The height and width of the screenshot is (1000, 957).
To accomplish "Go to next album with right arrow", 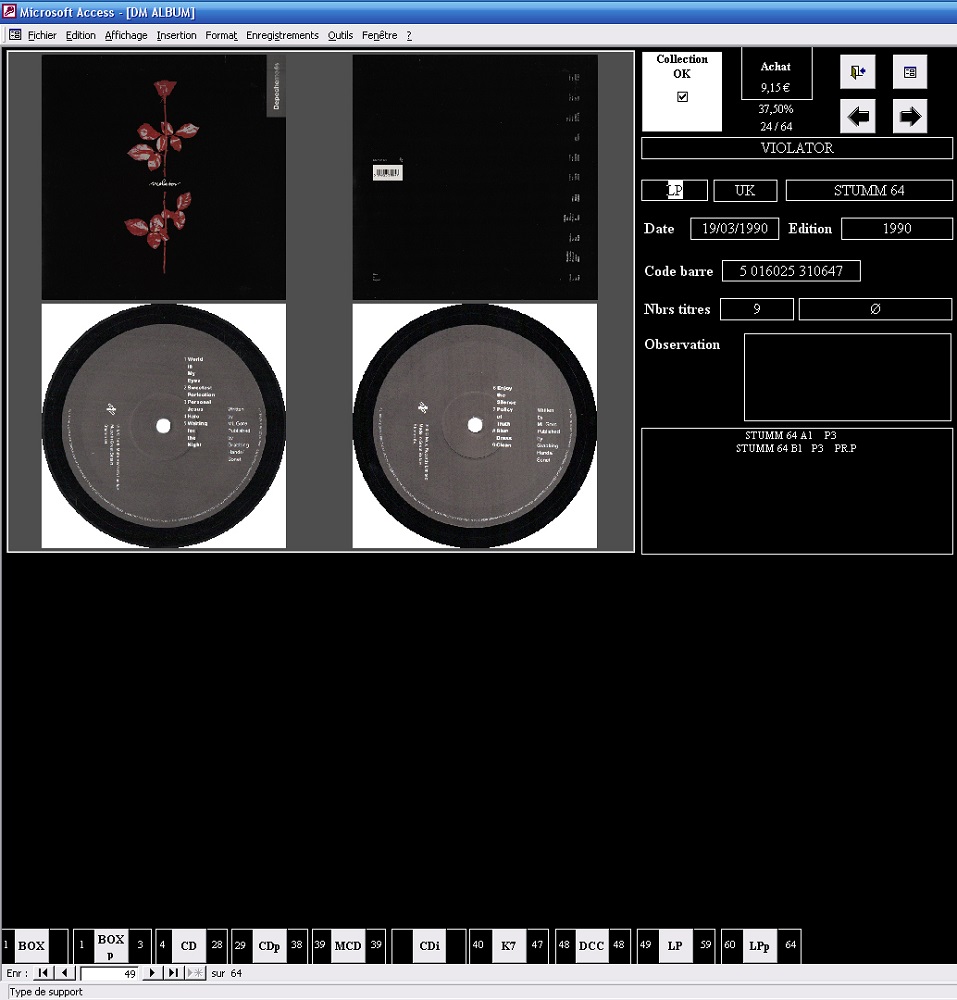I will click(x=910, y=116).
